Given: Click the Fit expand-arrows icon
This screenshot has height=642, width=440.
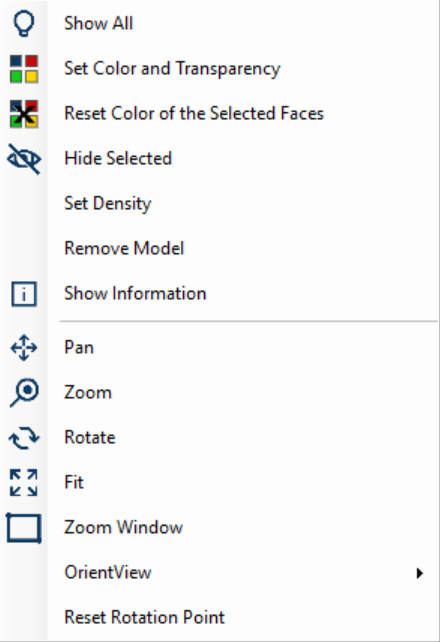Looking at the screenshot, I should [x=24, y=482].
